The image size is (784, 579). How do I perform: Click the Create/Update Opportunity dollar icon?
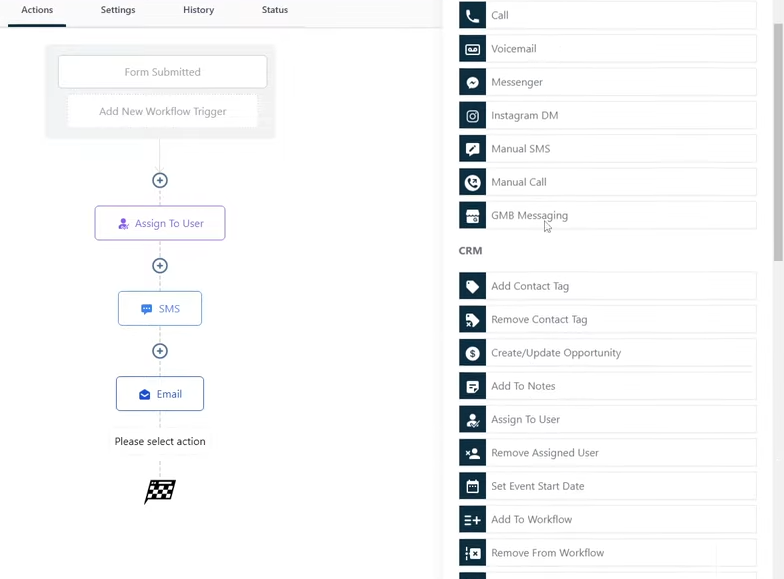pos(472,353)
